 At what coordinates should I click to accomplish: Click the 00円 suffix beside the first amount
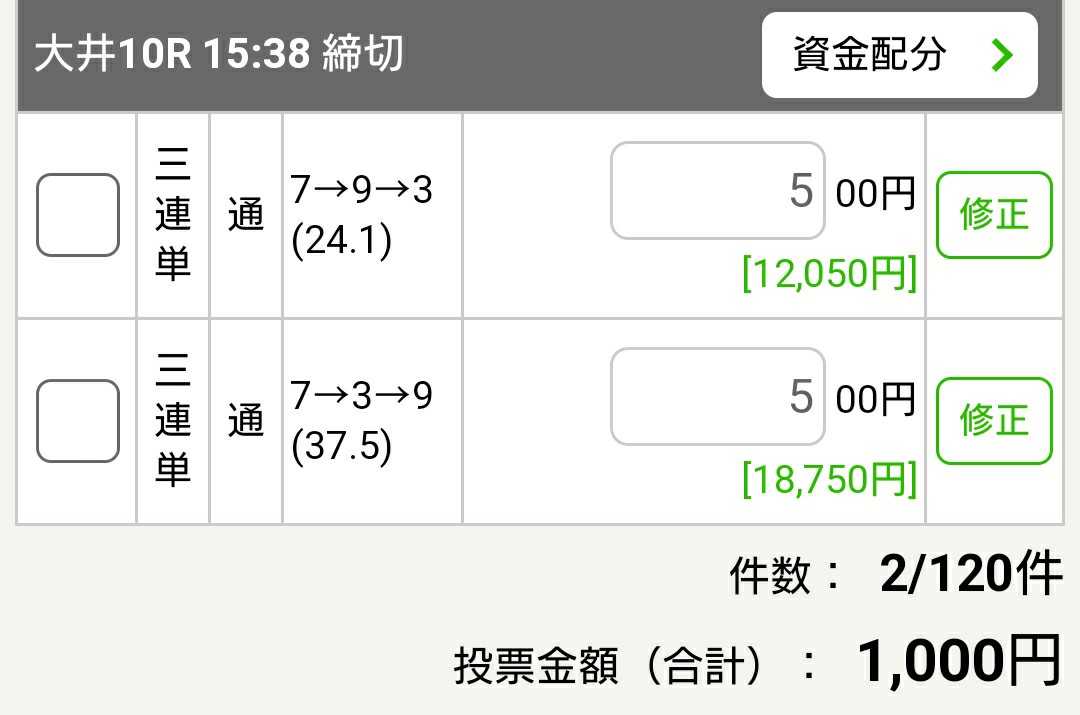tap(875, 193)
